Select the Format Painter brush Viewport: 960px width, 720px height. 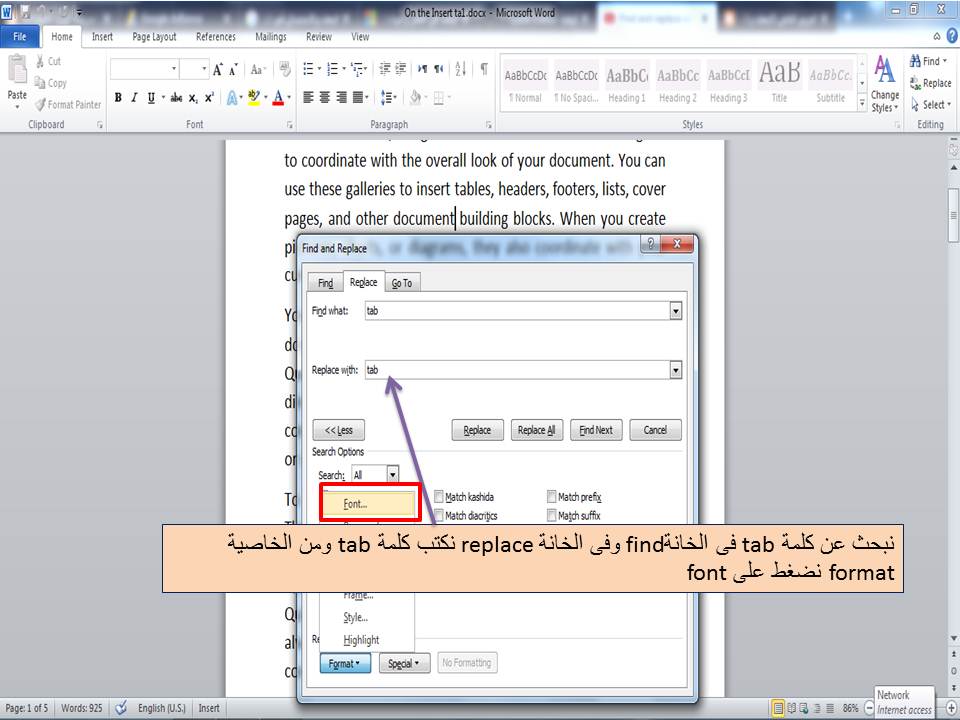40,105
